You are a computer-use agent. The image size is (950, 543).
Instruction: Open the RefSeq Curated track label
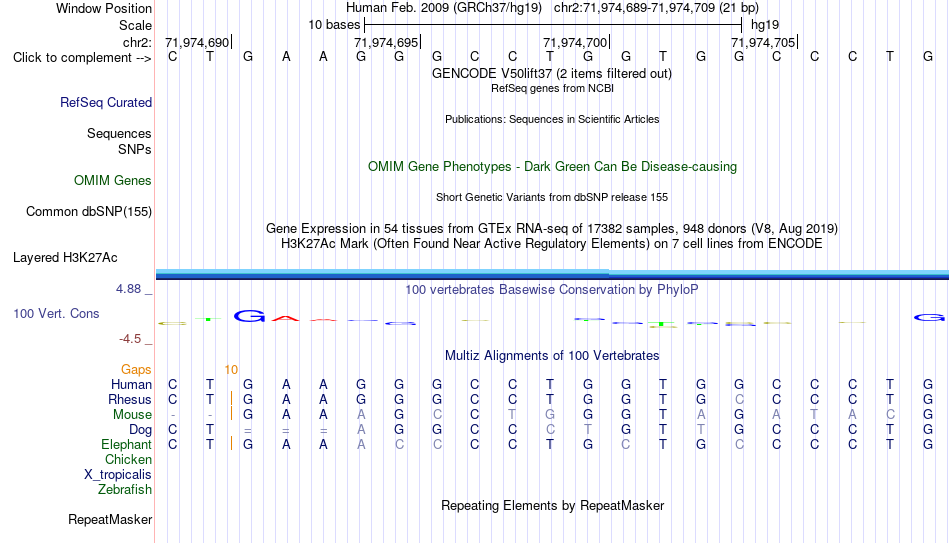point(105,102)
